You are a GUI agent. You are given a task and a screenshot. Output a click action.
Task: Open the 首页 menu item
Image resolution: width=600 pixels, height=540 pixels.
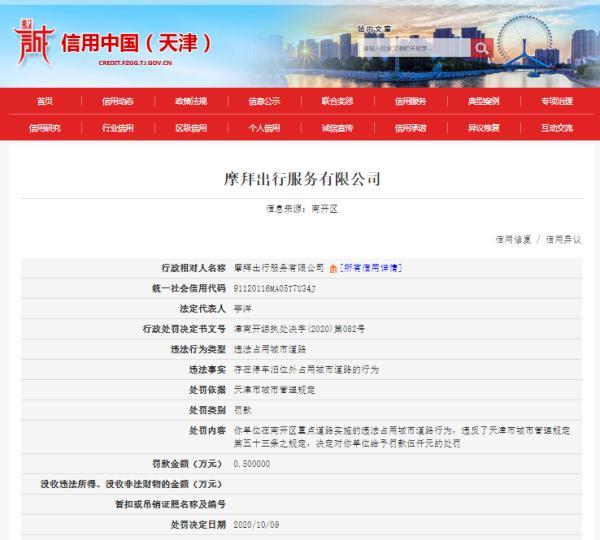45,101
